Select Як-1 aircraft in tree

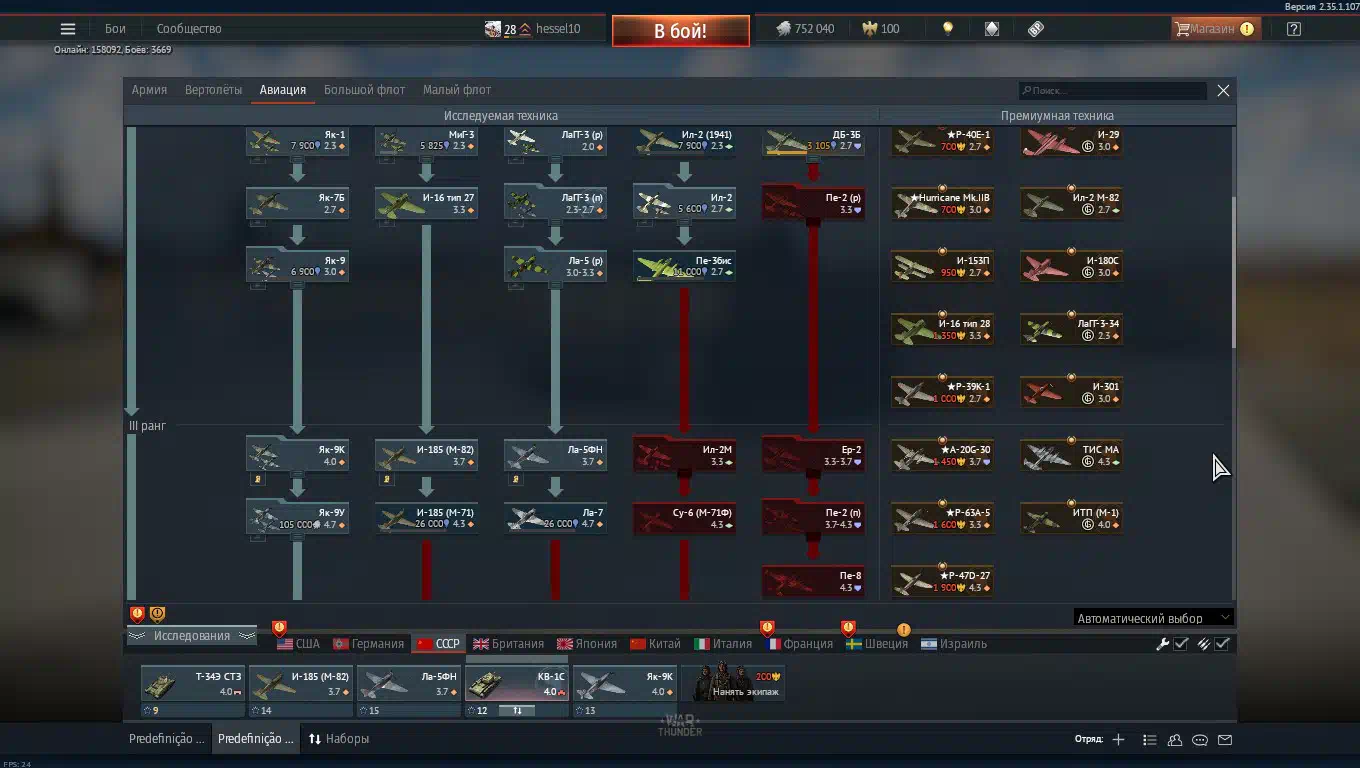[x=298, y=141]
